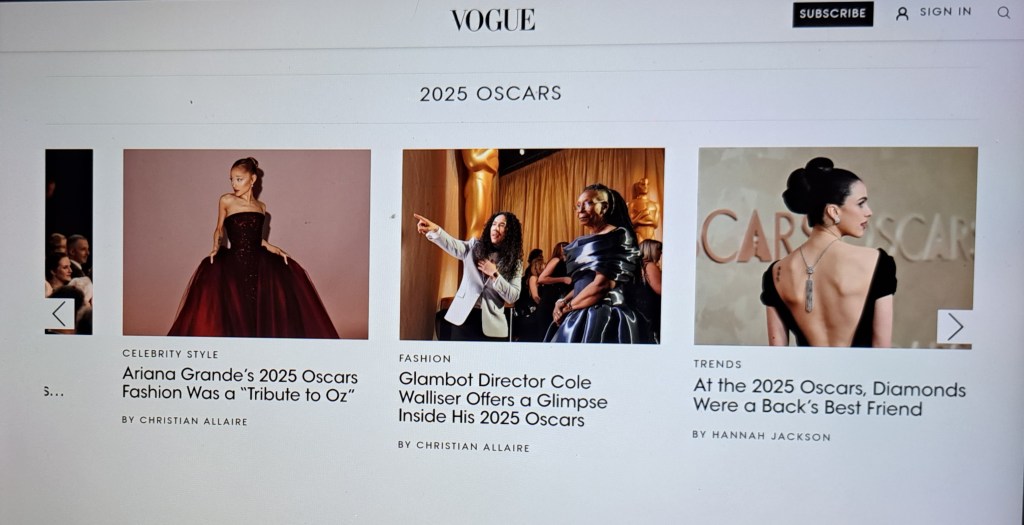
Task: Advance carousel with the right arrow
Action: 955,326
